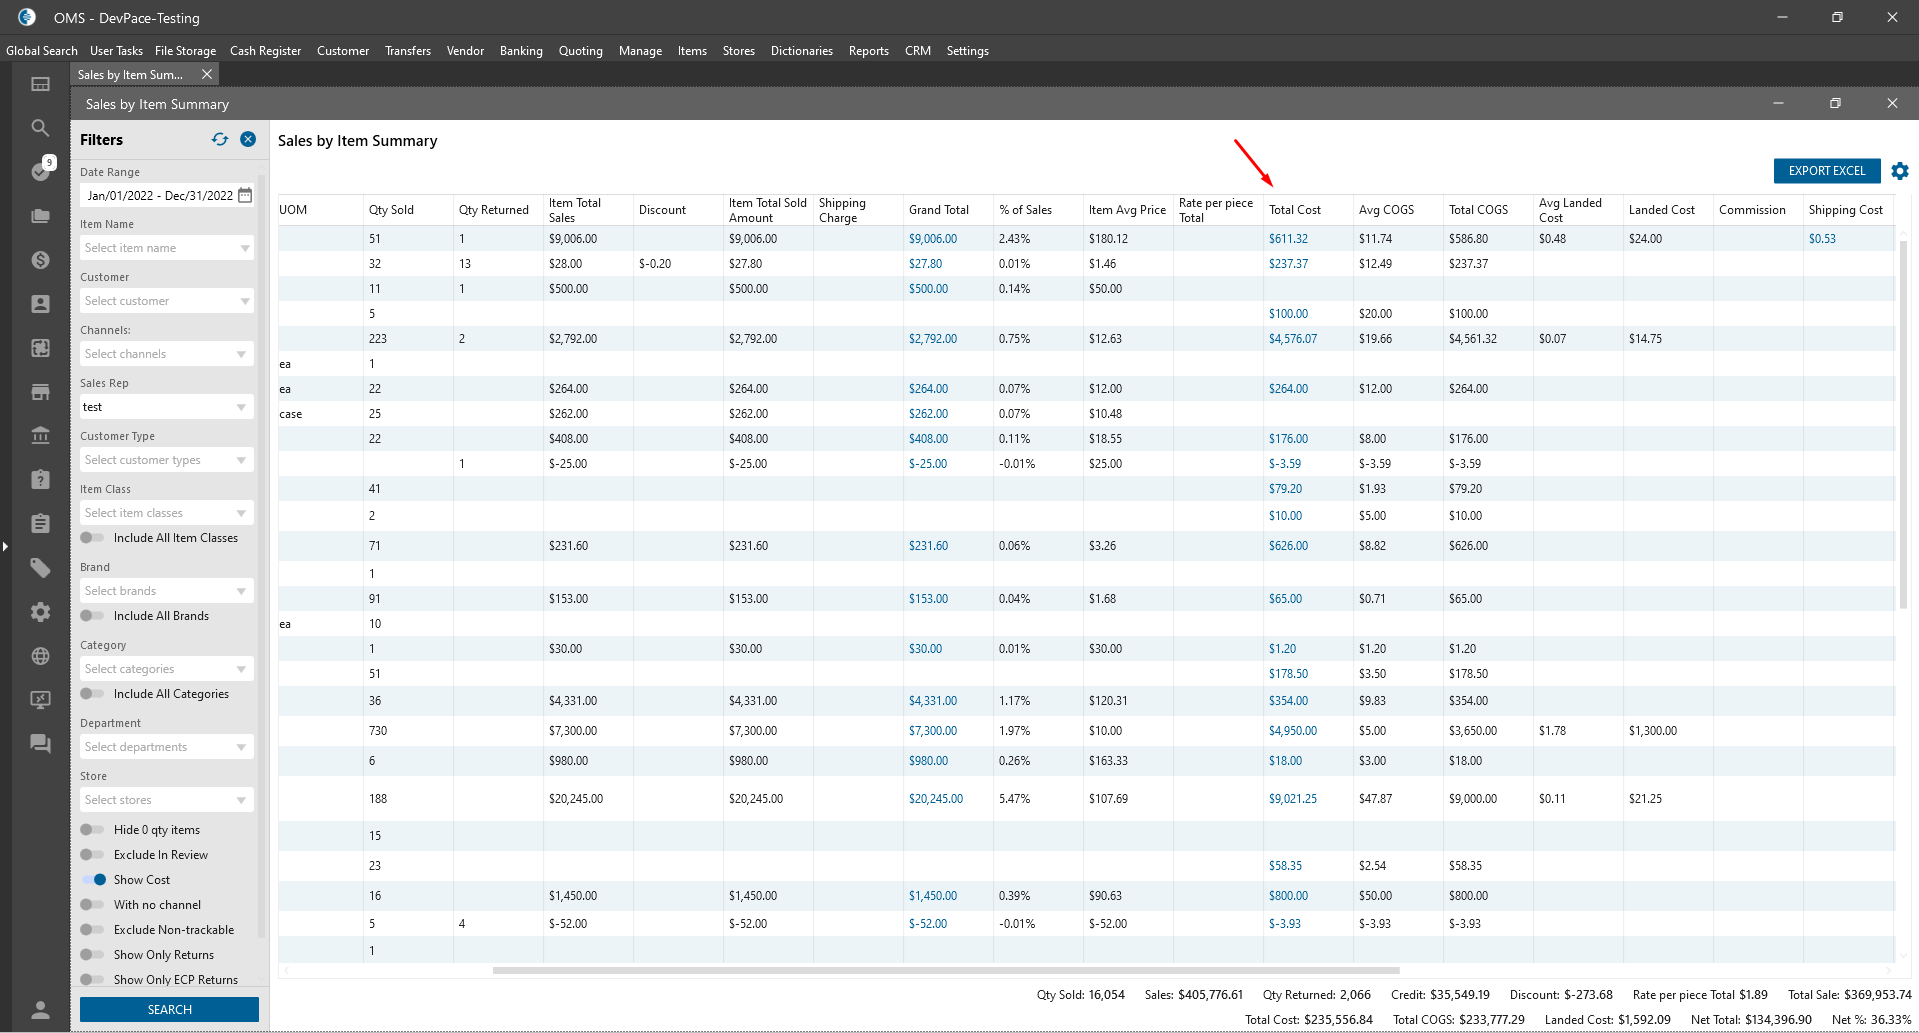Image resolution: width=1919 pixels, height=1033 pixels.
Task: Click the chat bubbles sidebar icon
Action: tap(40, 743)
